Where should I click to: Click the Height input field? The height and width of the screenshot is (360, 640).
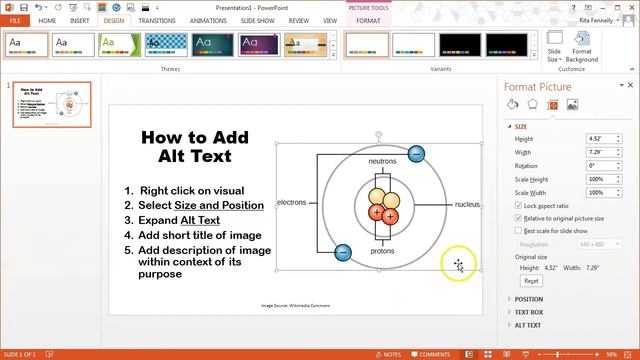601,139
